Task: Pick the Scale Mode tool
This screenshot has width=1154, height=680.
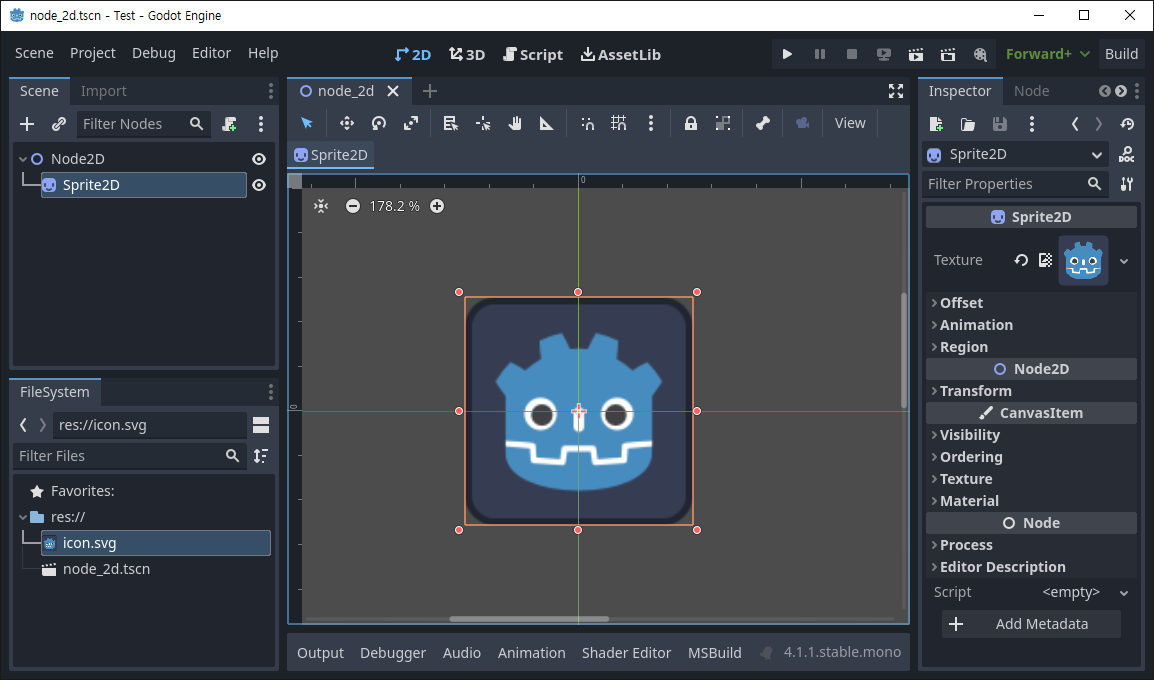Action: (411, 123)
